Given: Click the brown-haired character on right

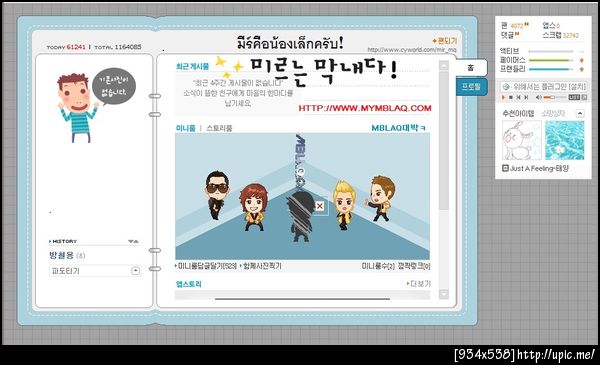Looking at the screenshot, I should pos(381,198).
